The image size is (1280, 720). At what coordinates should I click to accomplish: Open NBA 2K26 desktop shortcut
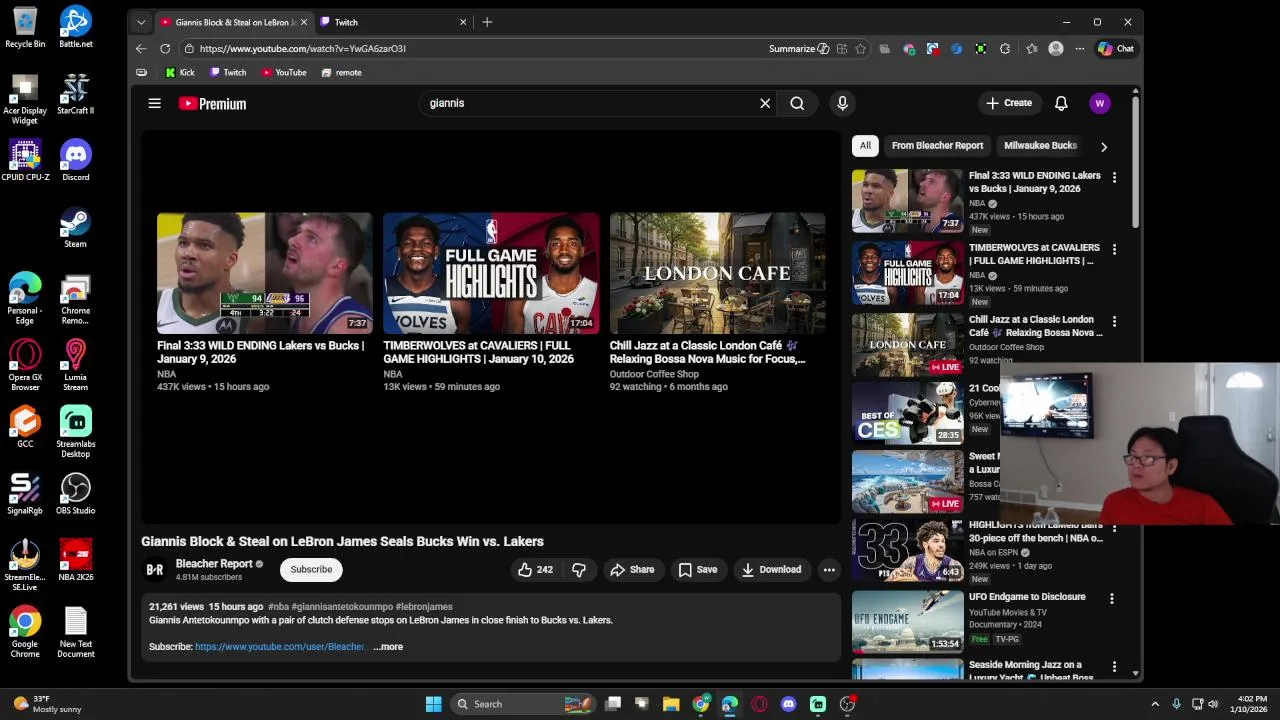coord(76,561)
